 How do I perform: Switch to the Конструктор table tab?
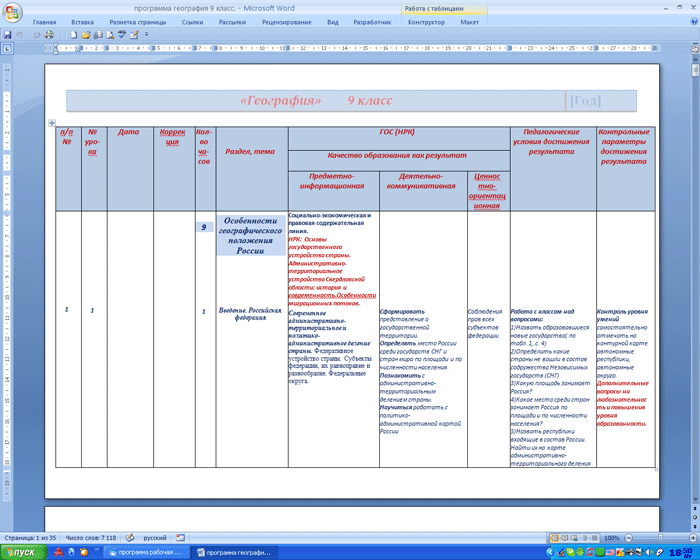[427, 21]
